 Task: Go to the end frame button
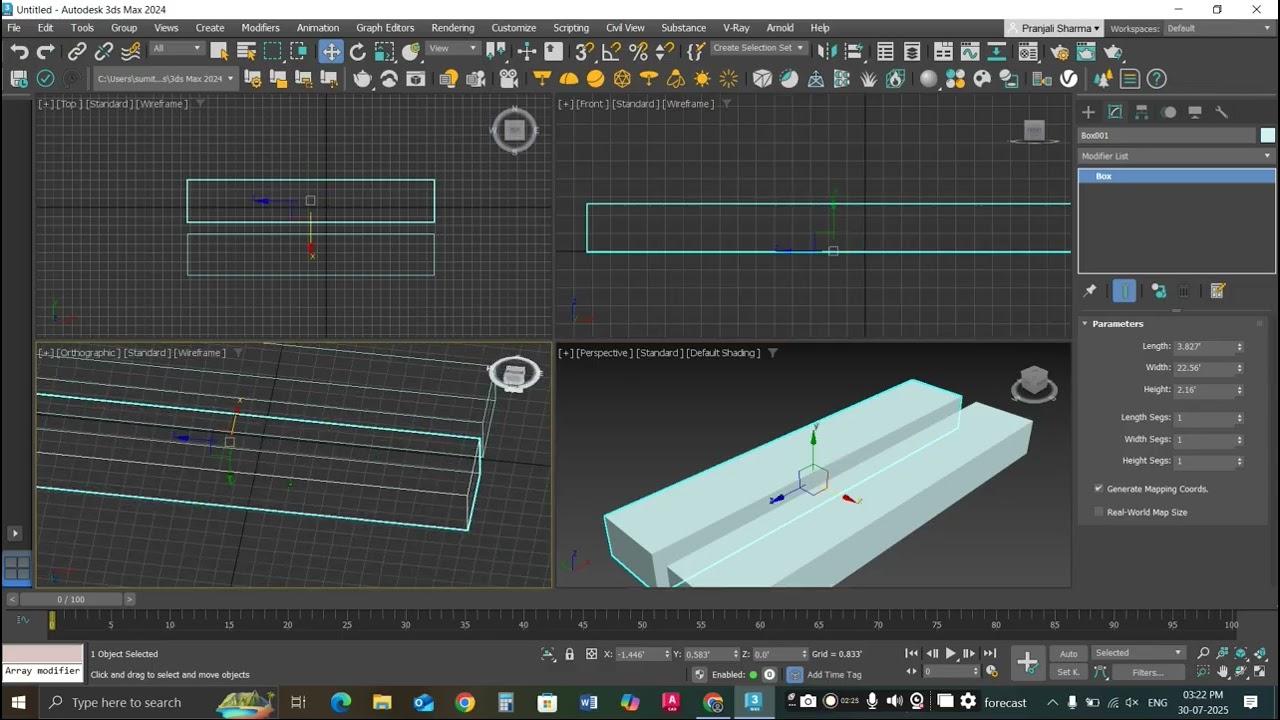coord(990,654)
